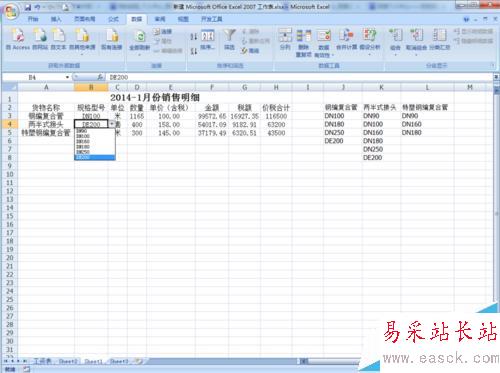Open the outline group dialog launcher
Viewport: 500px width, 373px height.
coord(492,66)
